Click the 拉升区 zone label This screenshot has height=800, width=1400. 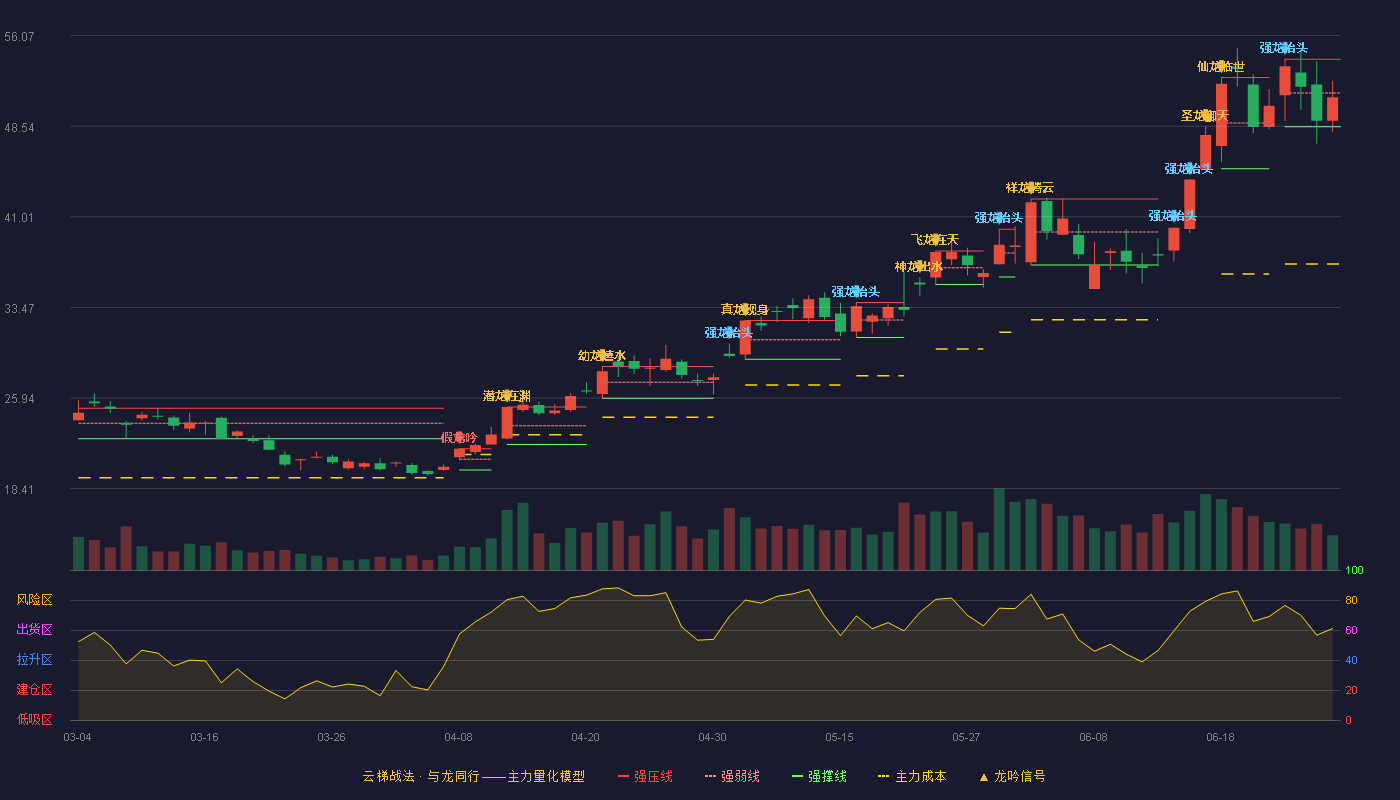(x=34, y=660)
